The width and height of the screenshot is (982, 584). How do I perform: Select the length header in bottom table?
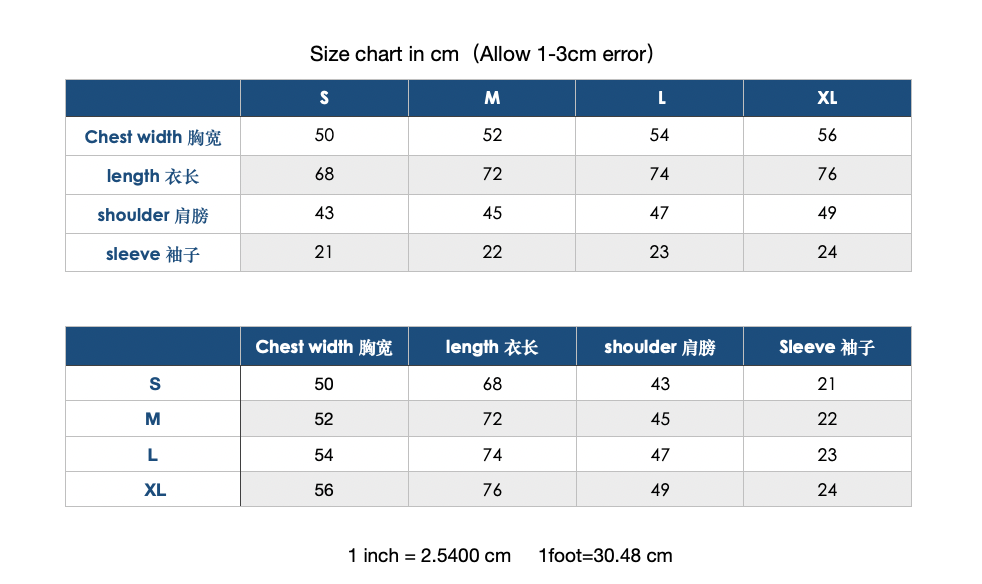pyautogui.click(x=492, y=347)
